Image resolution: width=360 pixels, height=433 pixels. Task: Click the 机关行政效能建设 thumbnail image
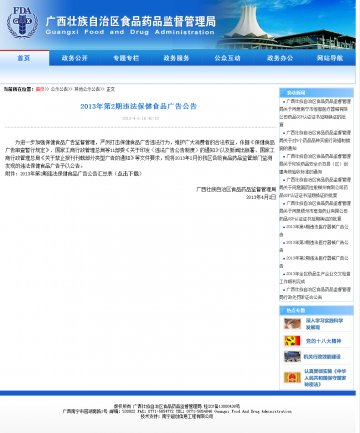(292, 356)
